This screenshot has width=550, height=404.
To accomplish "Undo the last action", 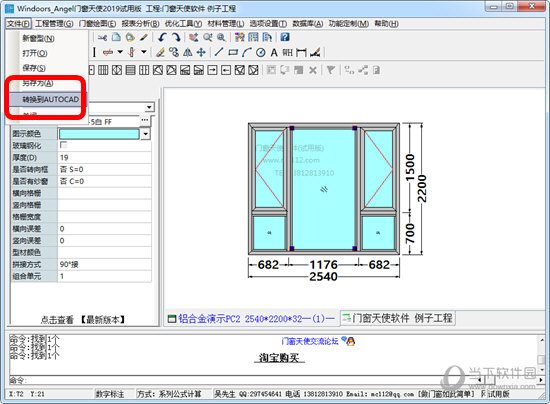I will pos(162,37).
